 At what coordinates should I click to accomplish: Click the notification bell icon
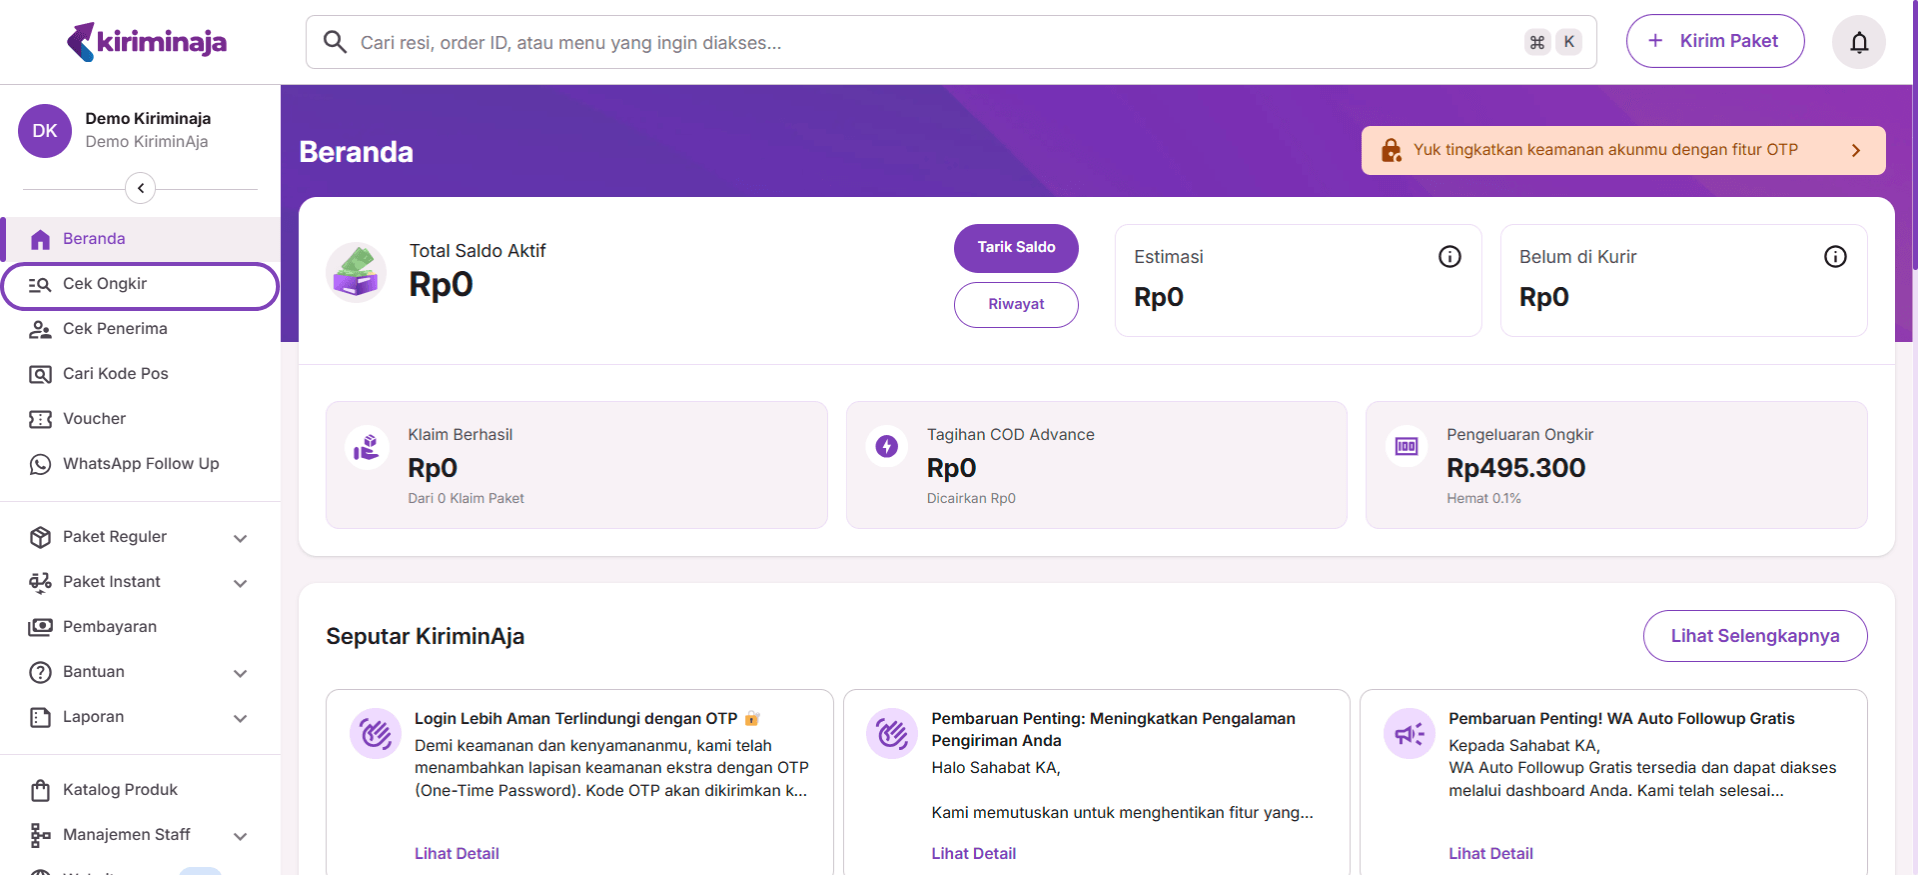(1858, 42)
